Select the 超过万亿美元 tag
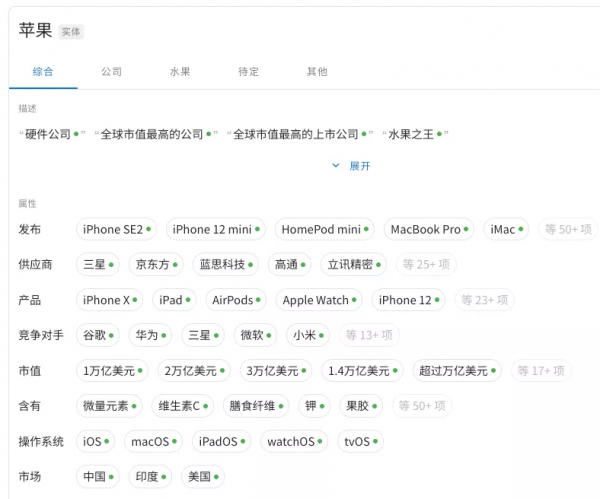Screen dimensions: 600x499 (457, 370)
